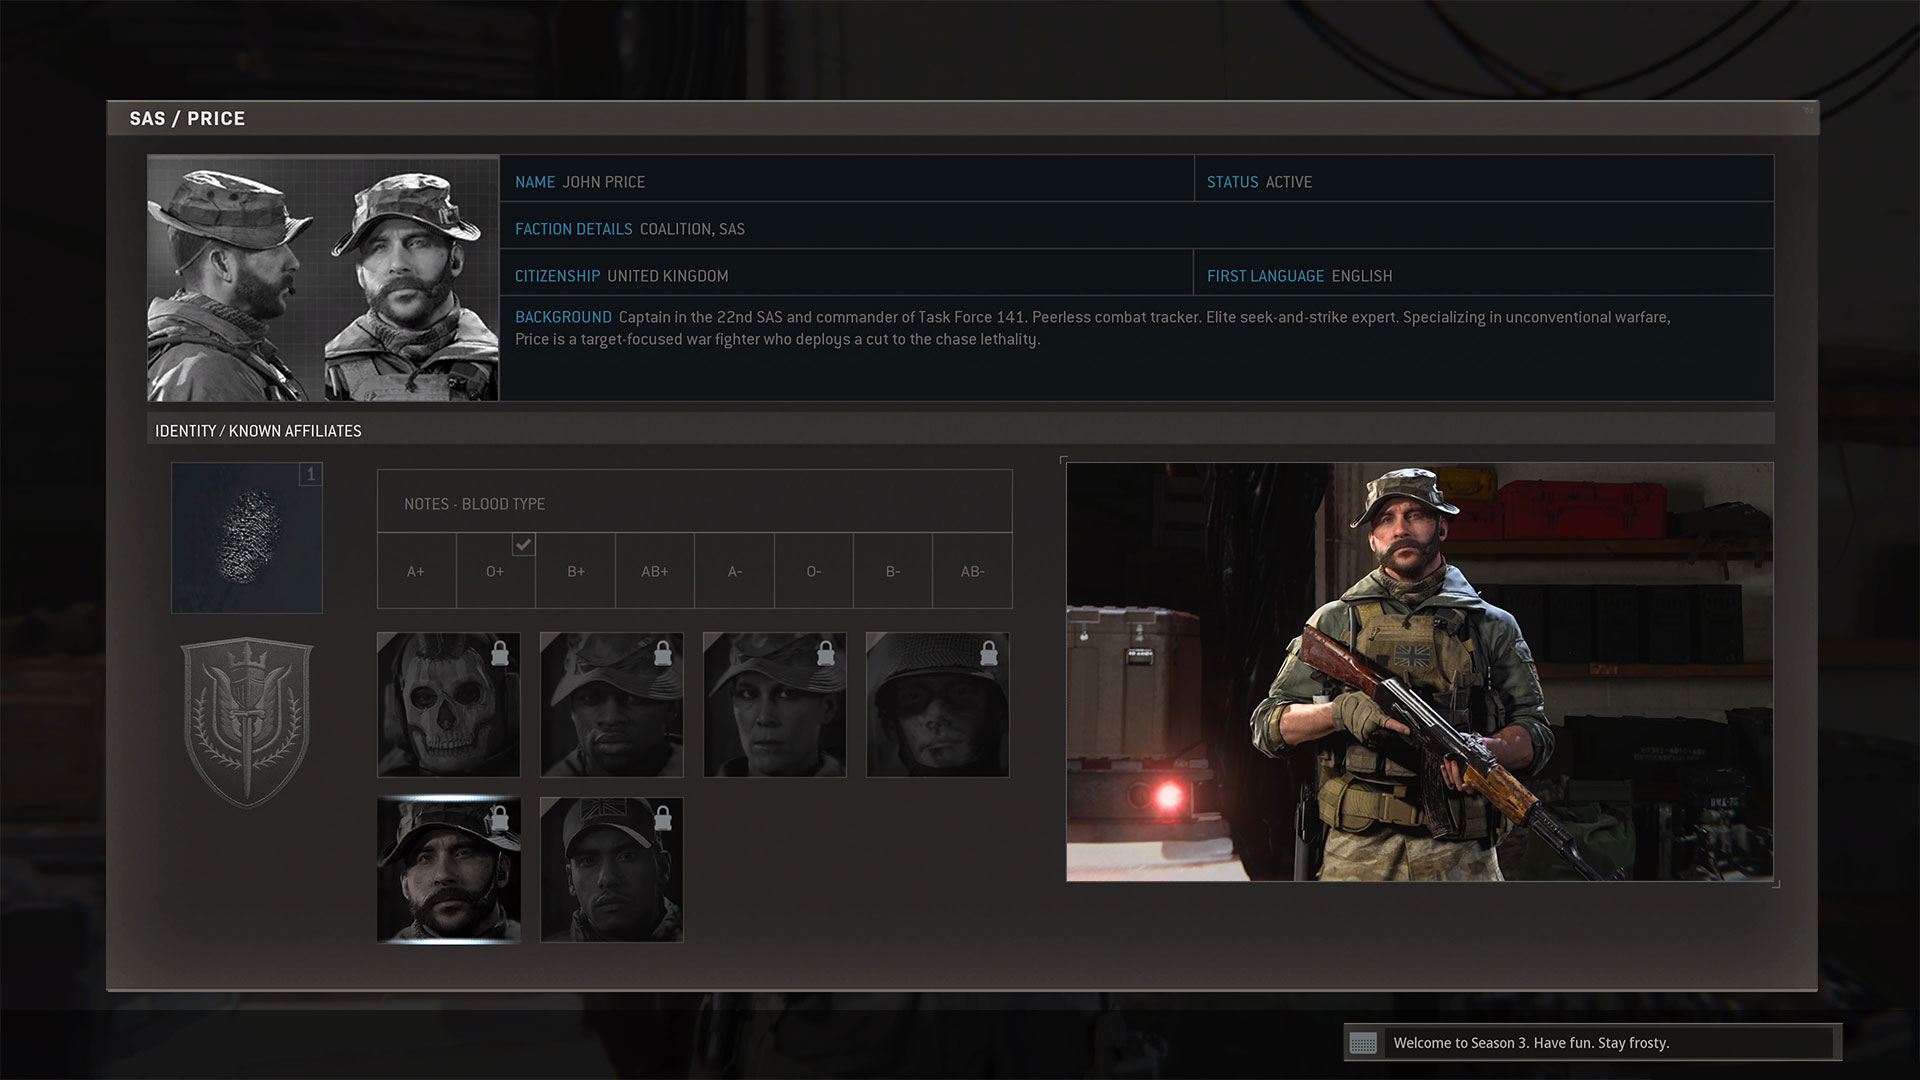Select blood type O-
Screen dimensions: 1920x1080
[813, 571]
